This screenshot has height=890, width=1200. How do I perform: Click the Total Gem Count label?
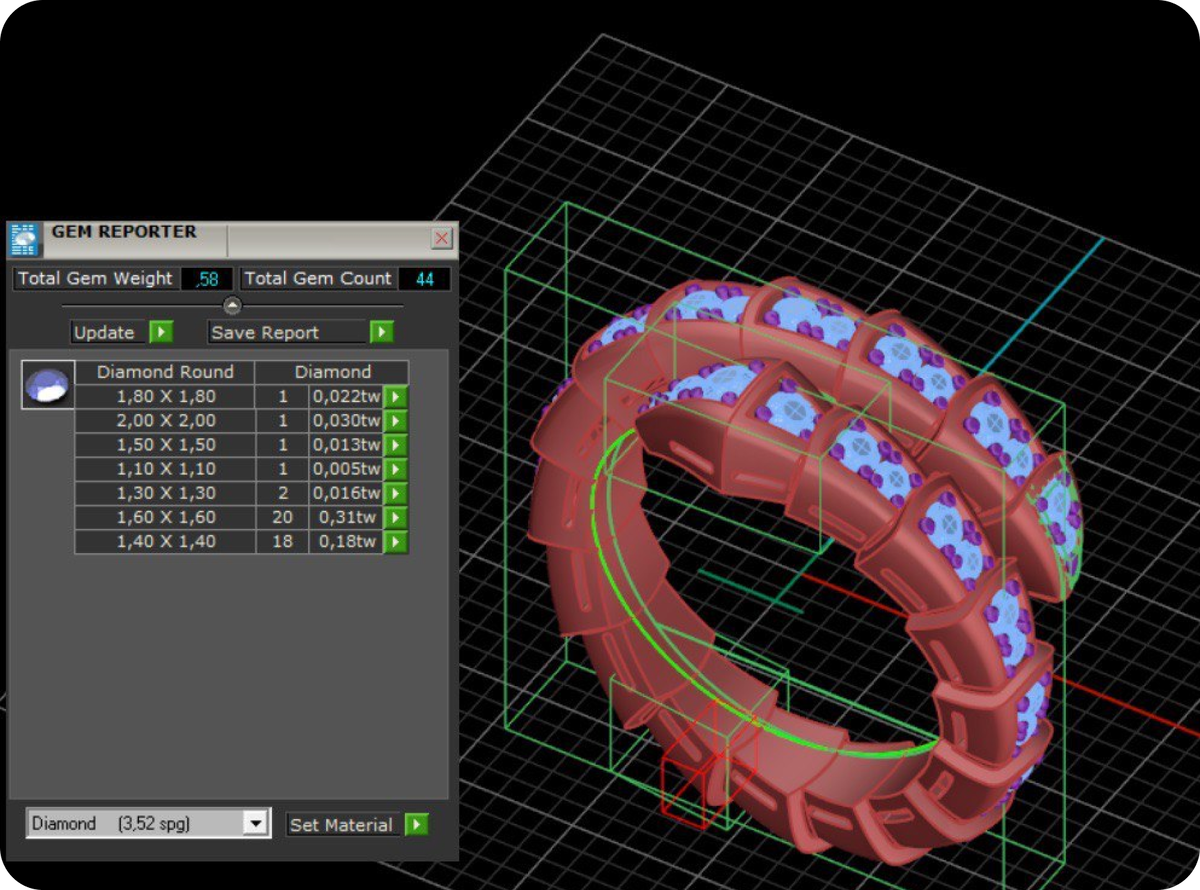tap(318, 279)
